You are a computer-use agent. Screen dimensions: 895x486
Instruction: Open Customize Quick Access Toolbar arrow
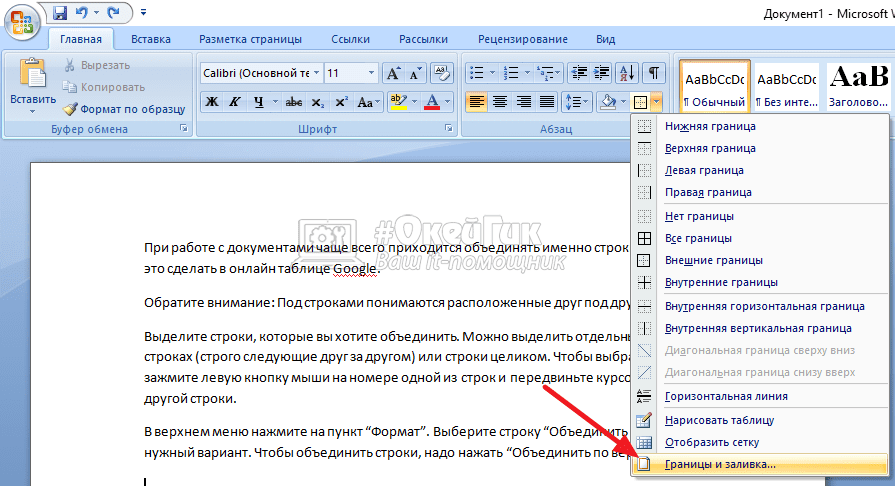pyautogui.click(x=143, y=12)
